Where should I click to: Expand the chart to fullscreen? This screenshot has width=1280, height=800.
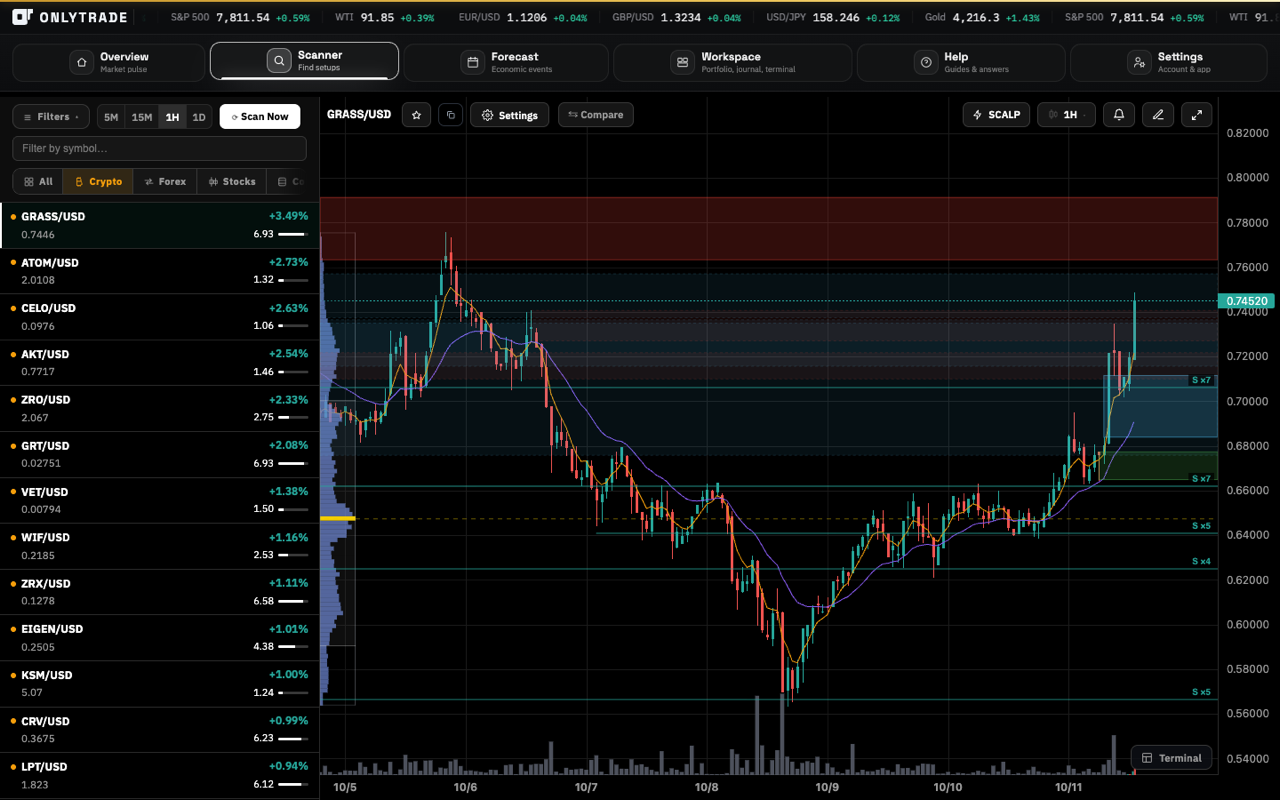click(1197, 115)
